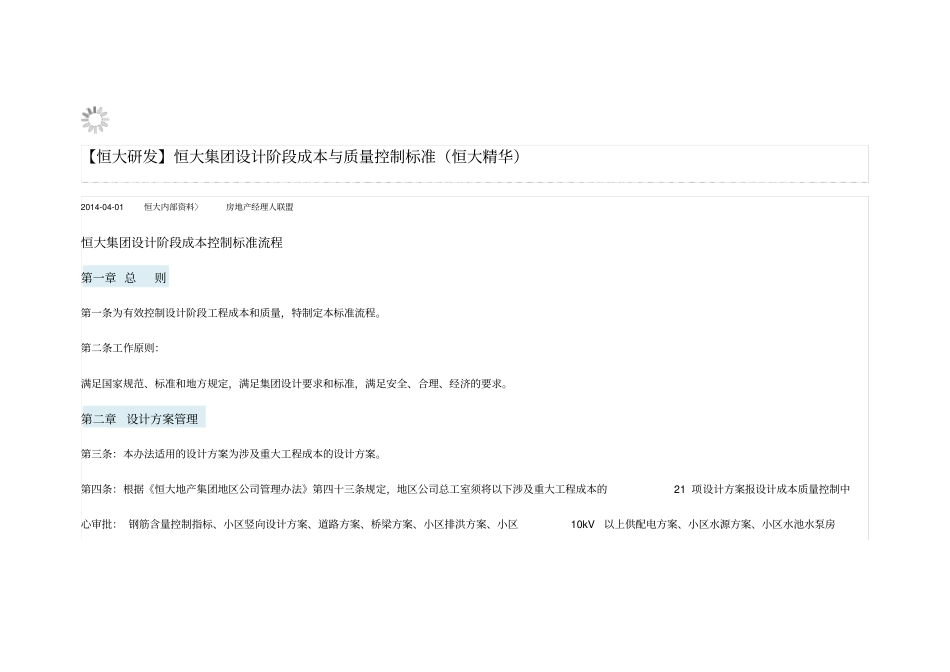Click the paragraph starting 第四条：根据

[x=465, y=489]
